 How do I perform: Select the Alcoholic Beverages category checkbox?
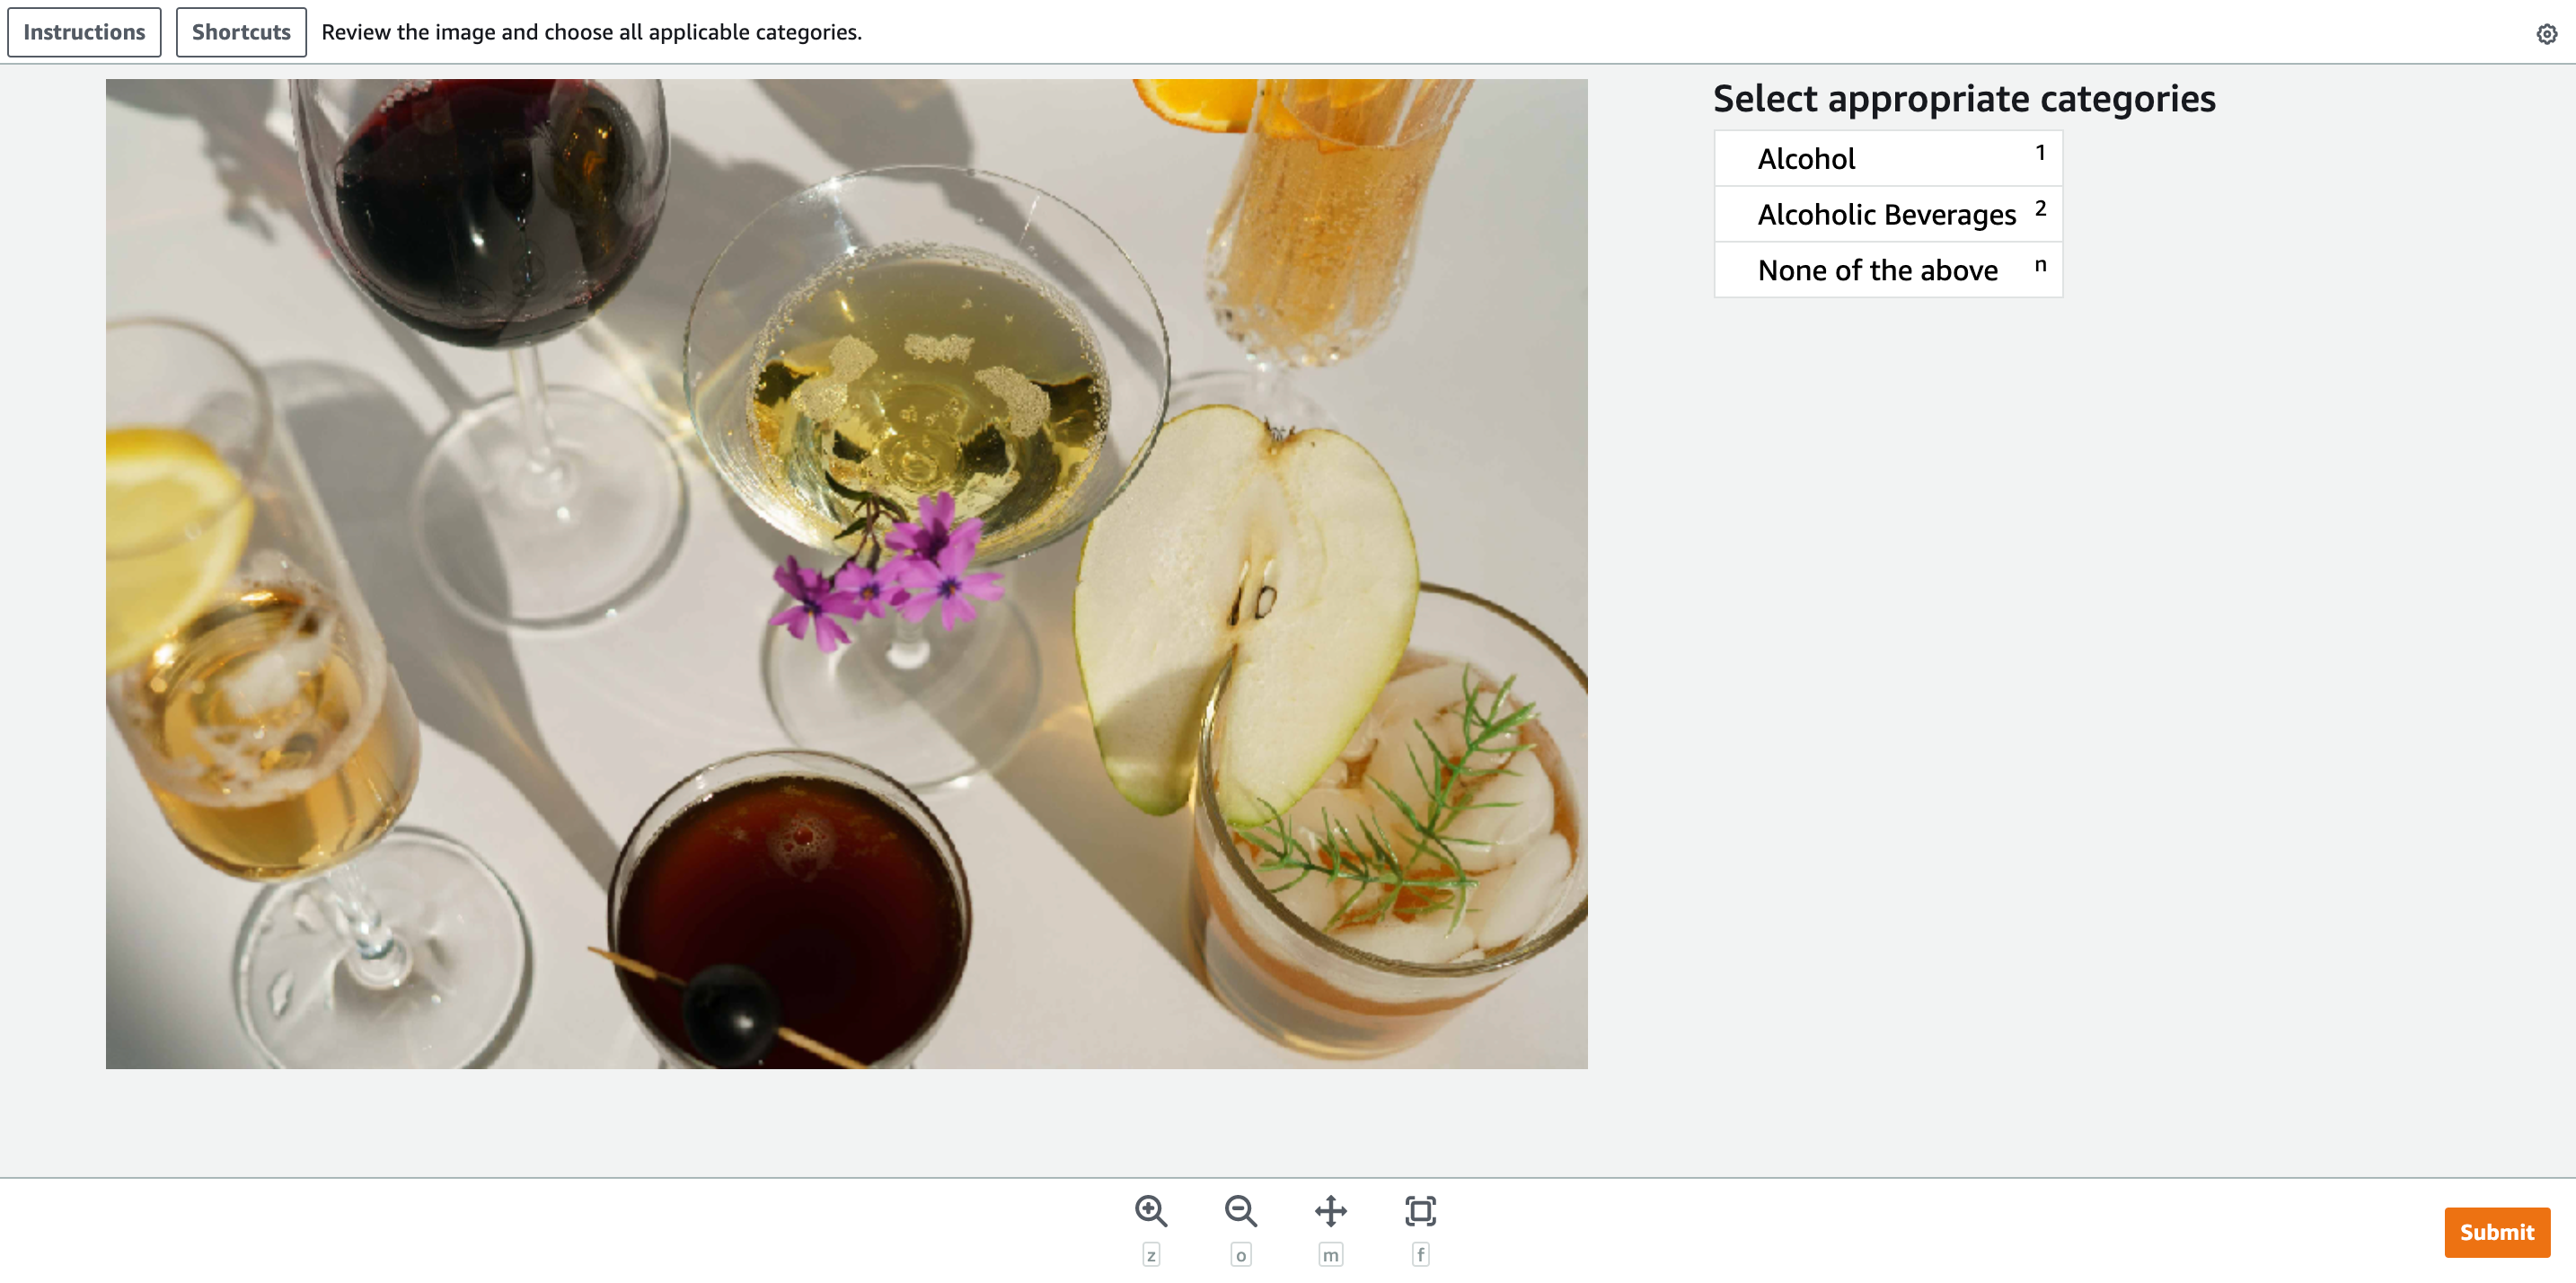pyautogui.click(x=1886, y=214)
